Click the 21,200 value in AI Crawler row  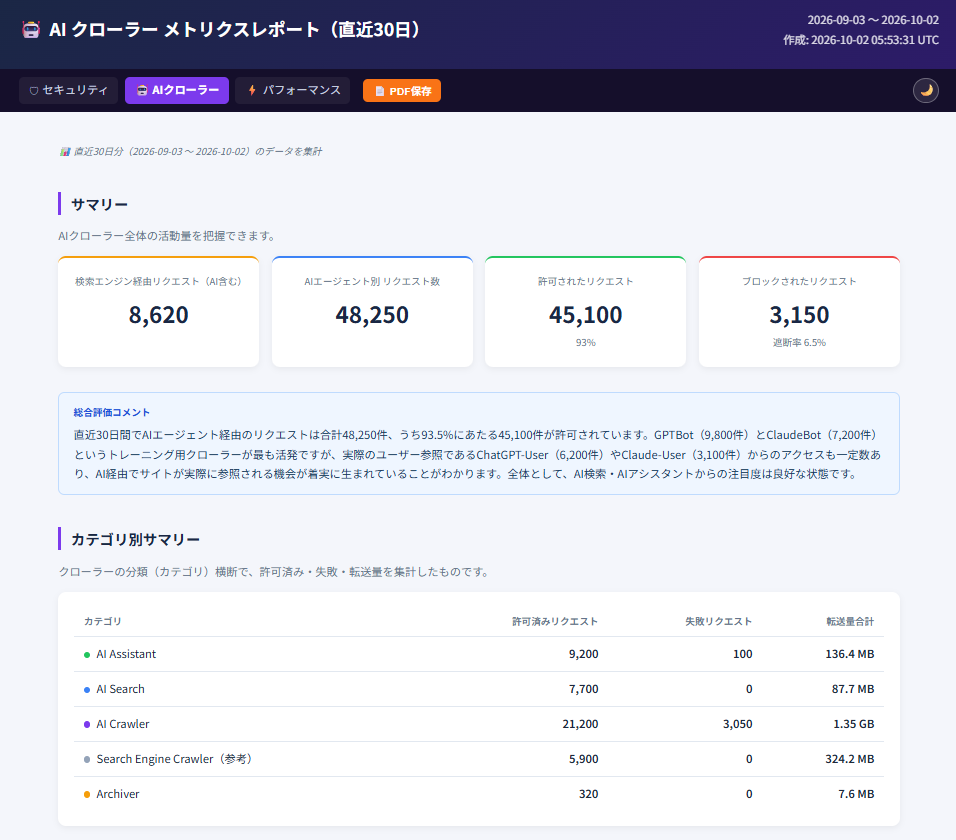580,724
